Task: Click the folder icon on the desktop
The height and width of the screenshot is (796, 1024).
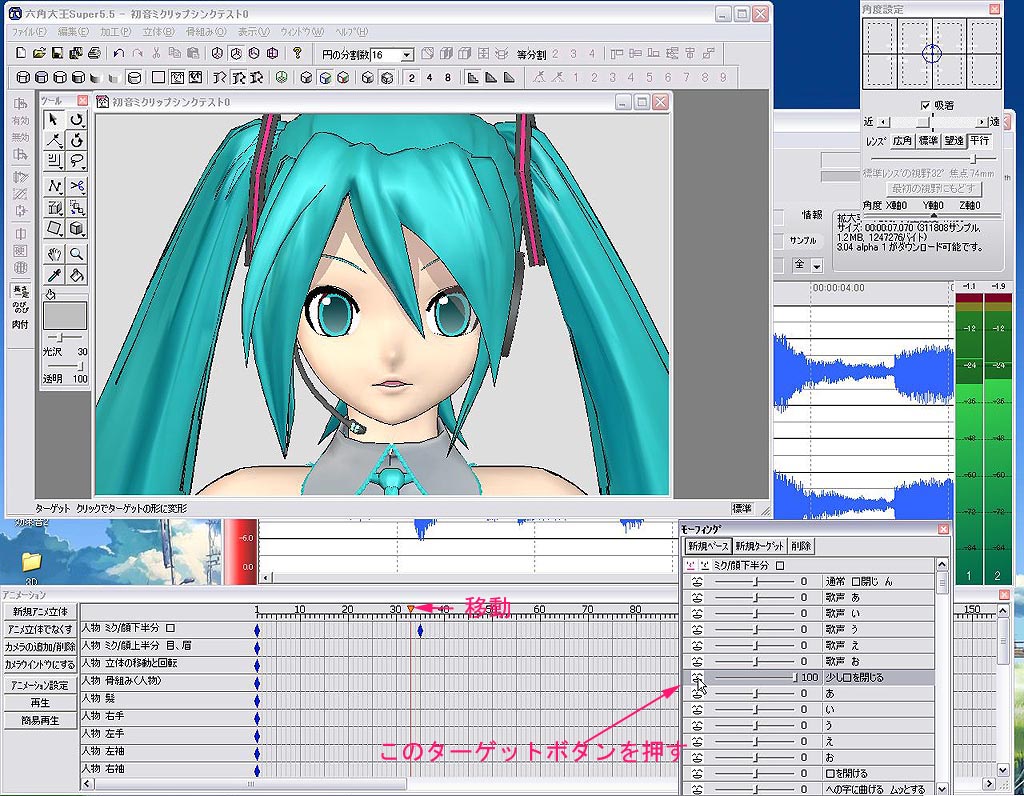Action: pyautogui.click(x=31, y=561)
